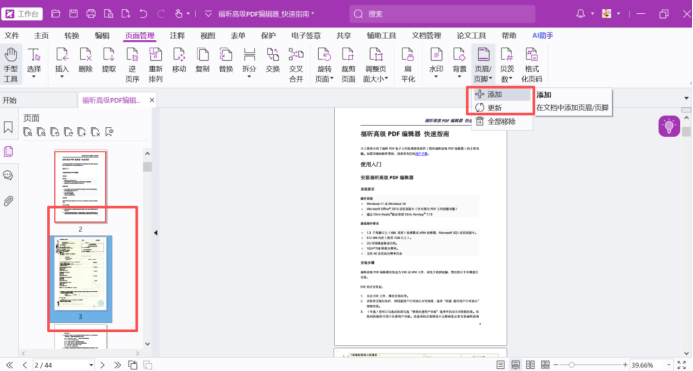Expand the Resize pages (调整页面大小) dropdown
Screen dimensions: 693x371
[x=386, y=79]
